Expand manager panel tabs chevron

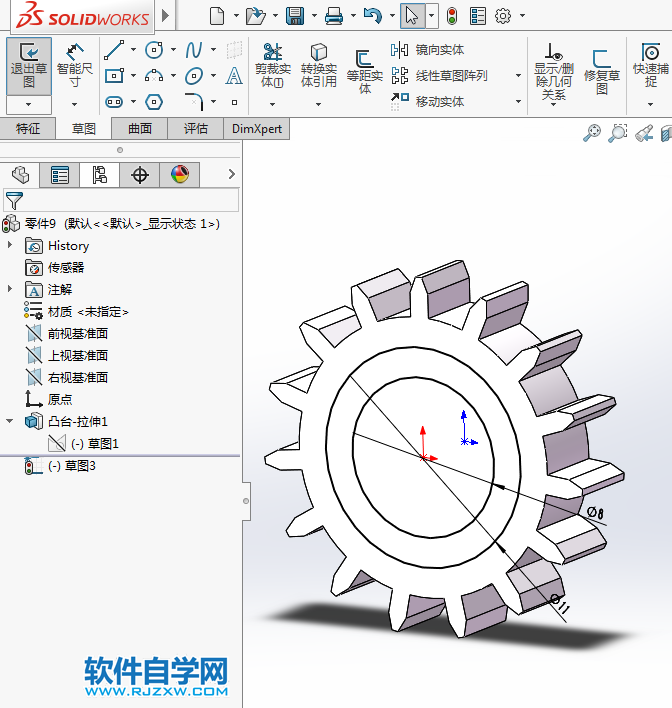click(x=232, y=174)
